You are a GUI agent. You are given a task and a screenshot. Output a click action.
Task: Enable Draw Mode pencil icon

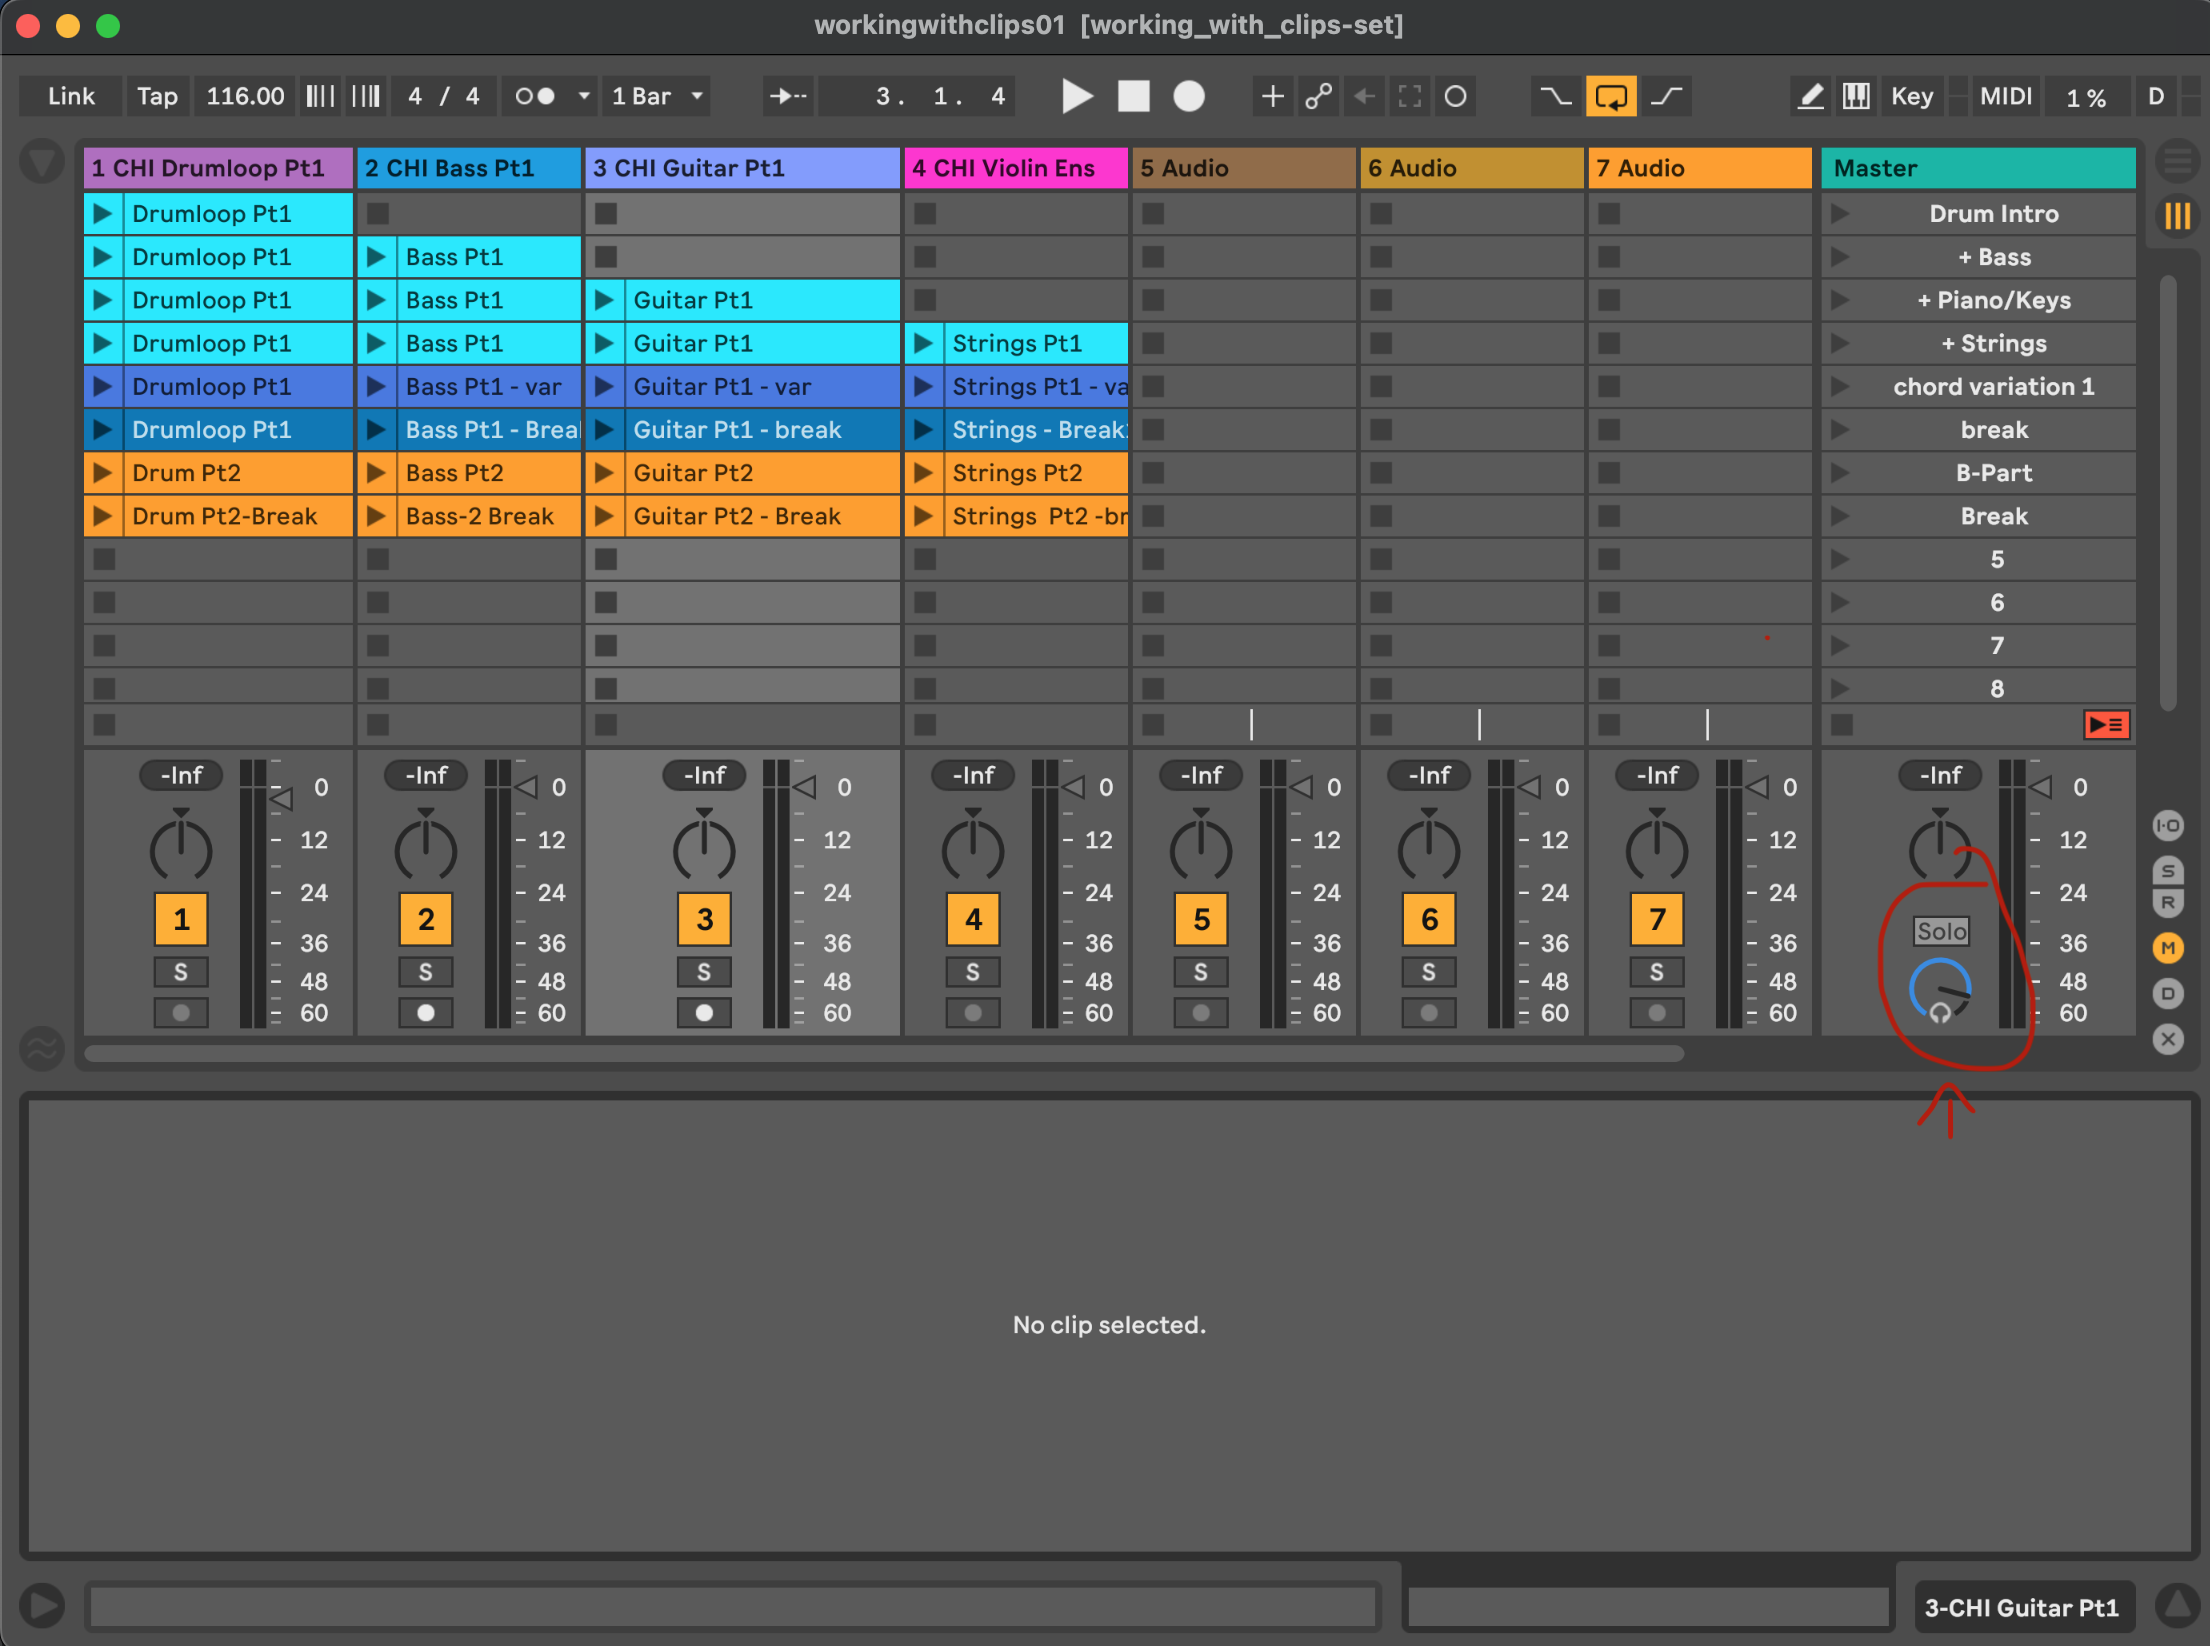(x=1810, y=97)
